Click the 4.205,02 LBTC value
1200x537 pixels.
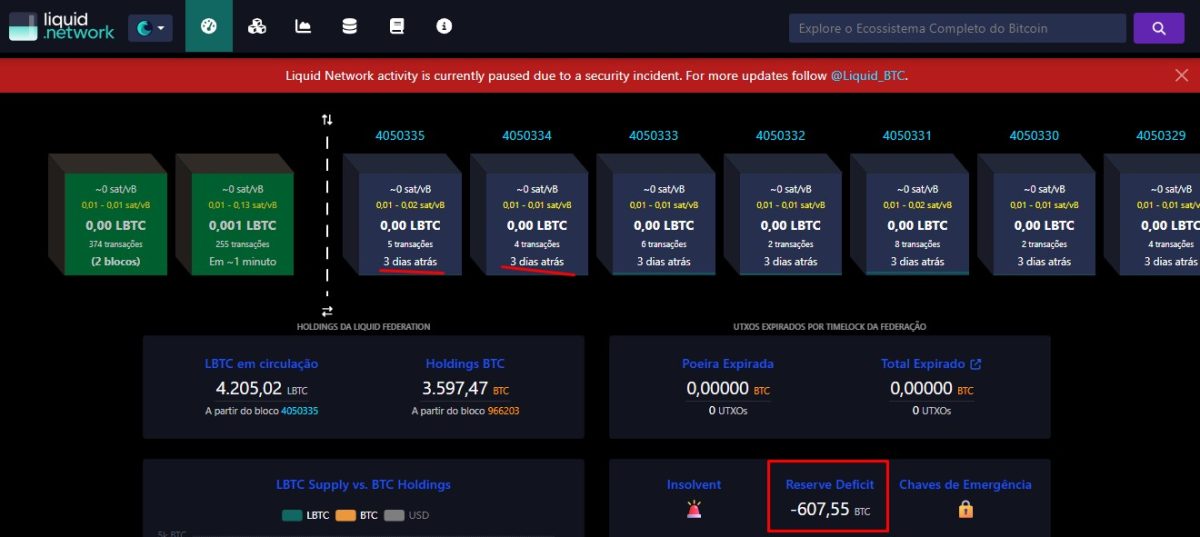[262, 388]
